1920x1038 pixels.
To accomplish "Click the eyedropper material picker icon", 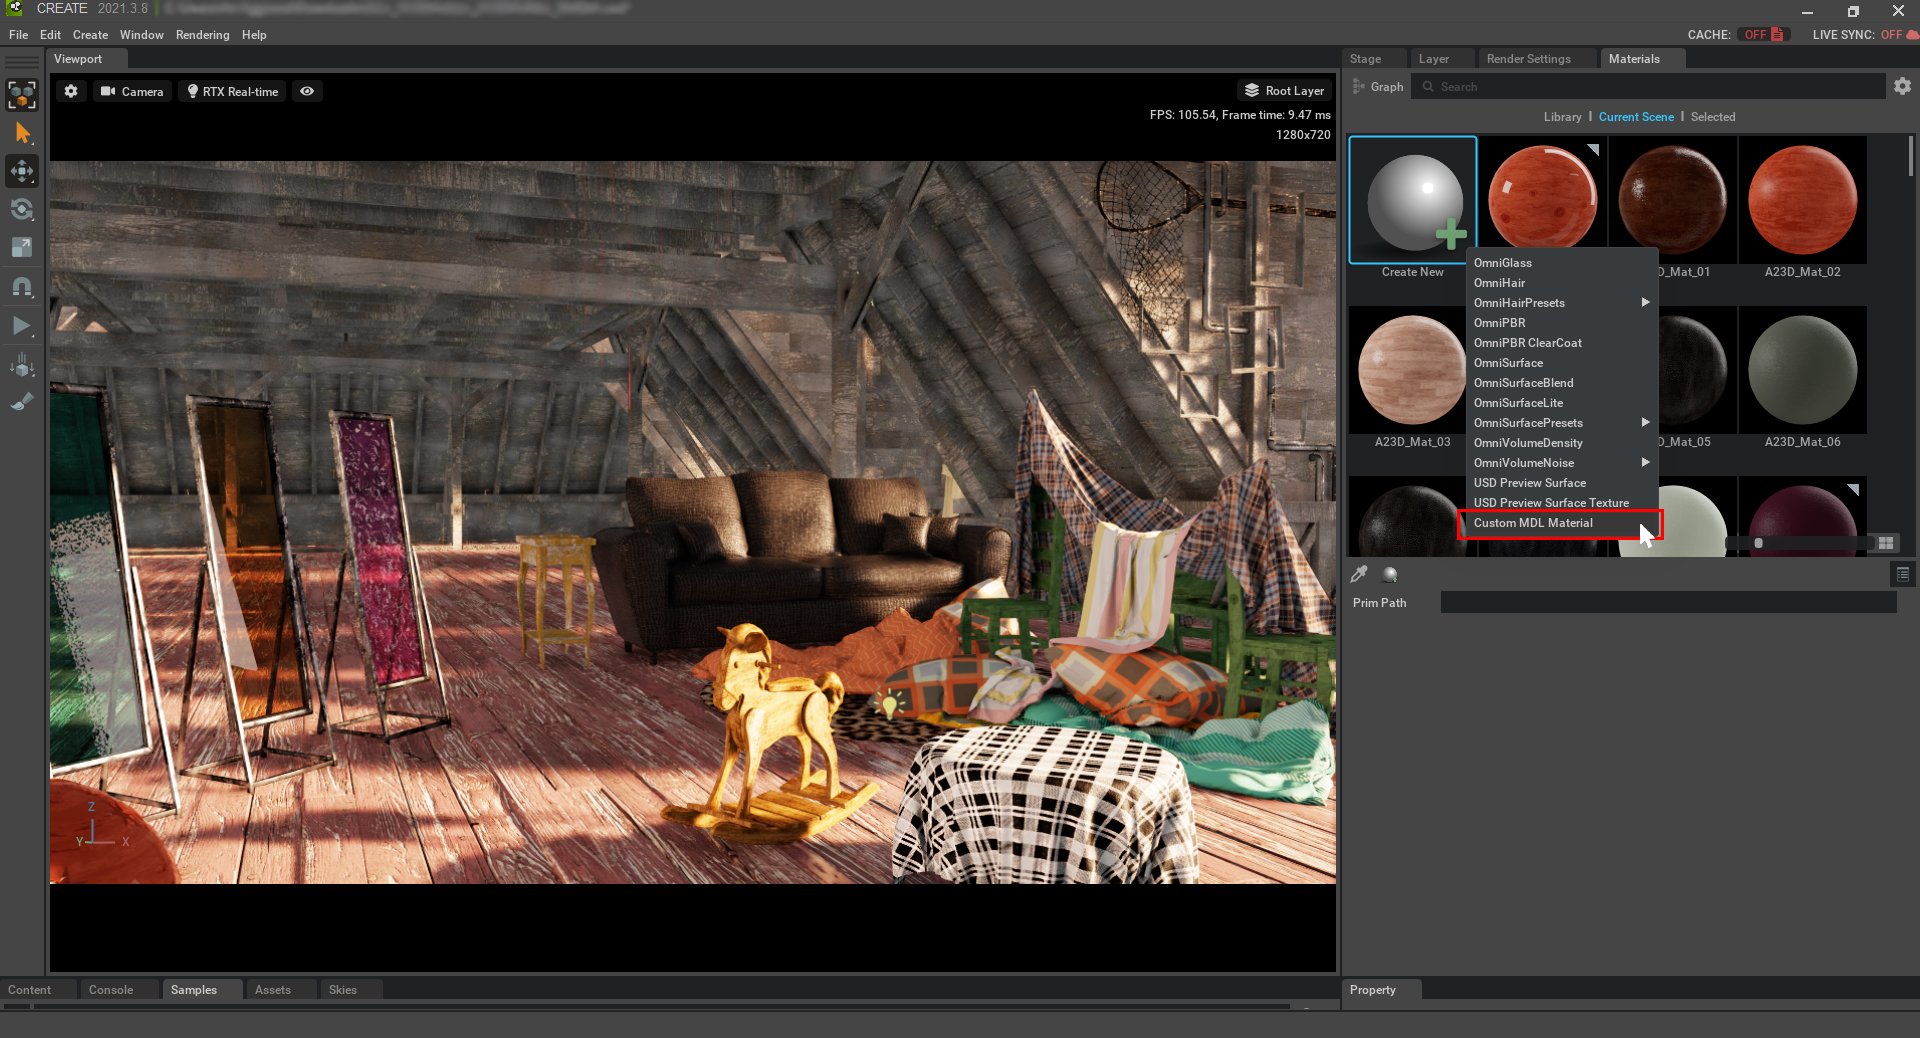I will point(1359,574).
